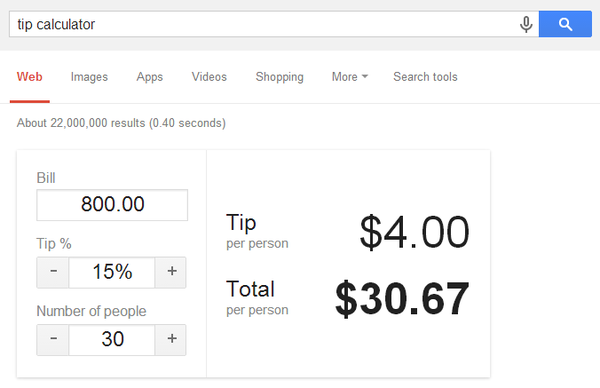Select the Web results tab

pyautogui.click(x=29, y=77)
